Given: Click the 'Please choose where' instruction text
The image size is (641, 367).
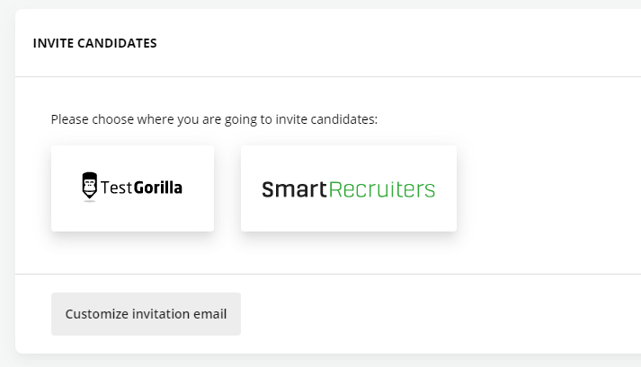Looking at the screenshot, I should (x=214, y=119).
